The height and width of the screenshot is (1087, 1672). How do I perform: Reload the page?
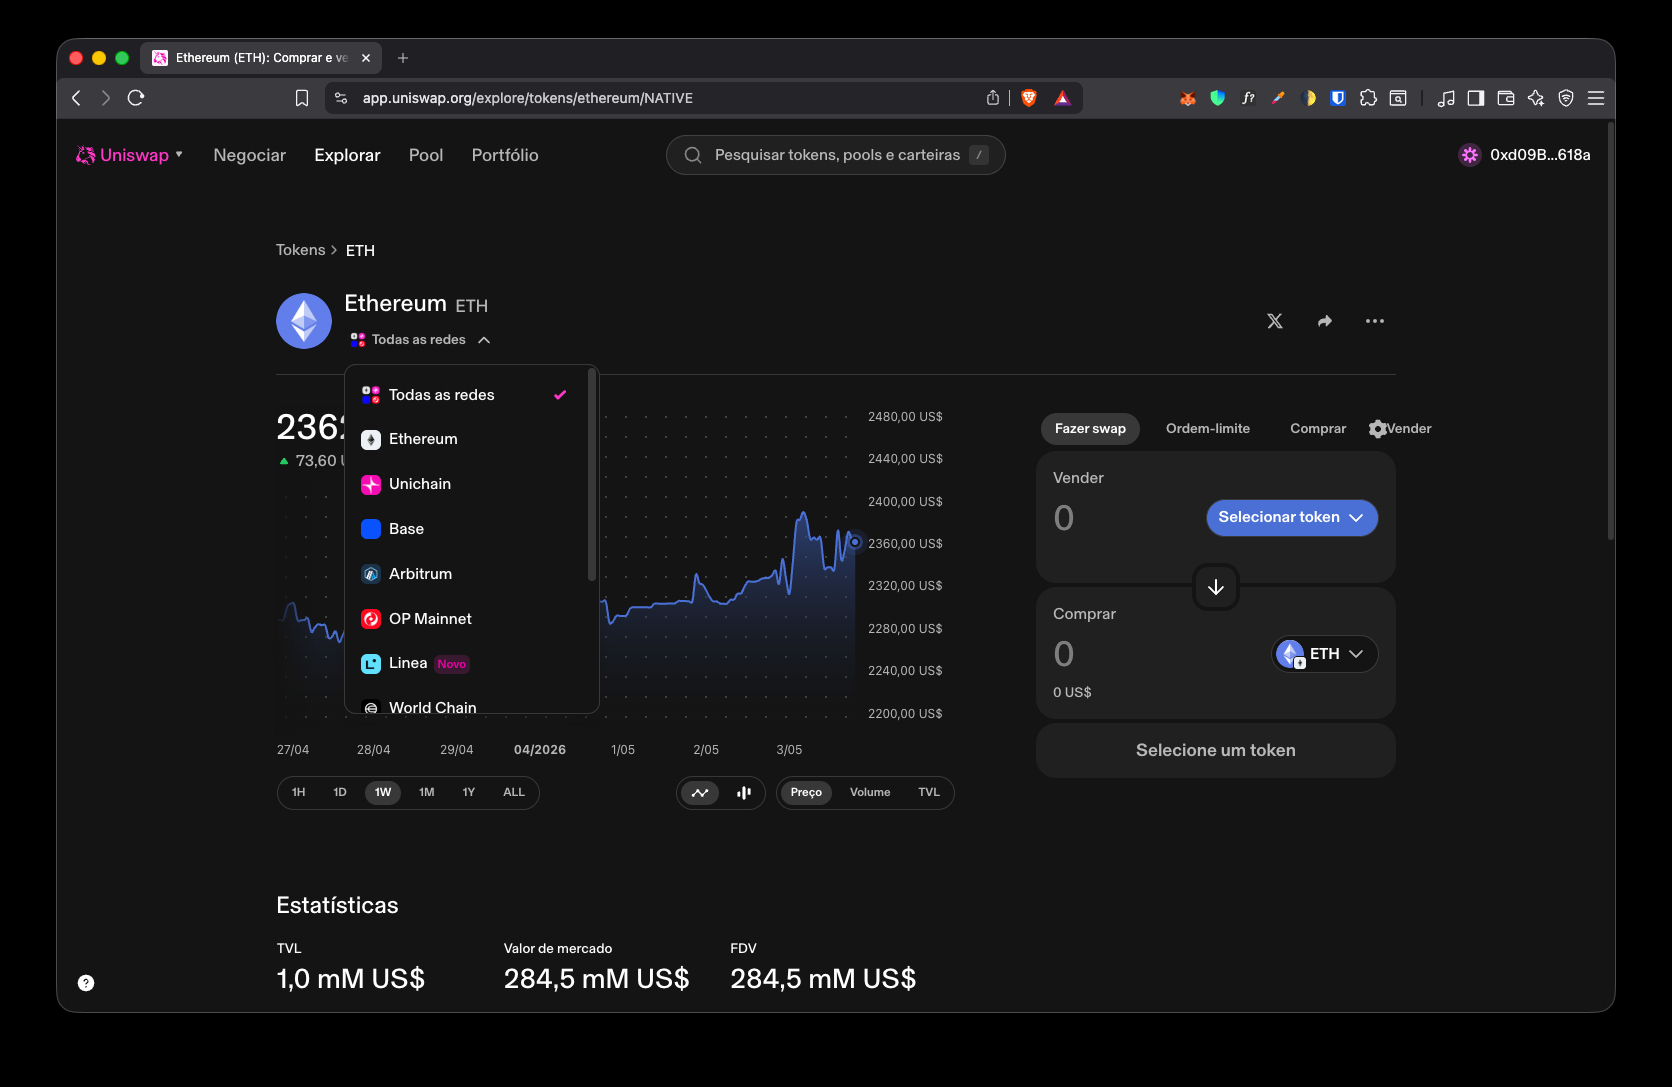pos(136,98)
